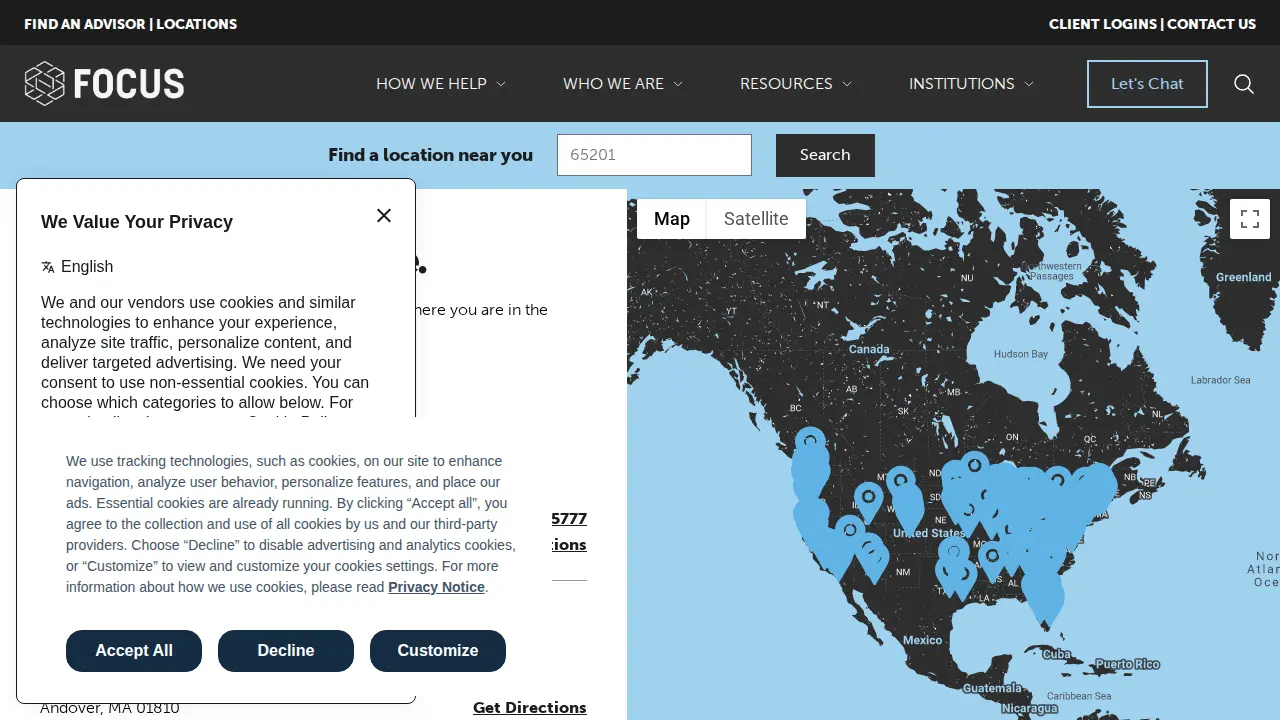Click the Puerto Rico map label

pyautogui.click(x=1127, y=664)
